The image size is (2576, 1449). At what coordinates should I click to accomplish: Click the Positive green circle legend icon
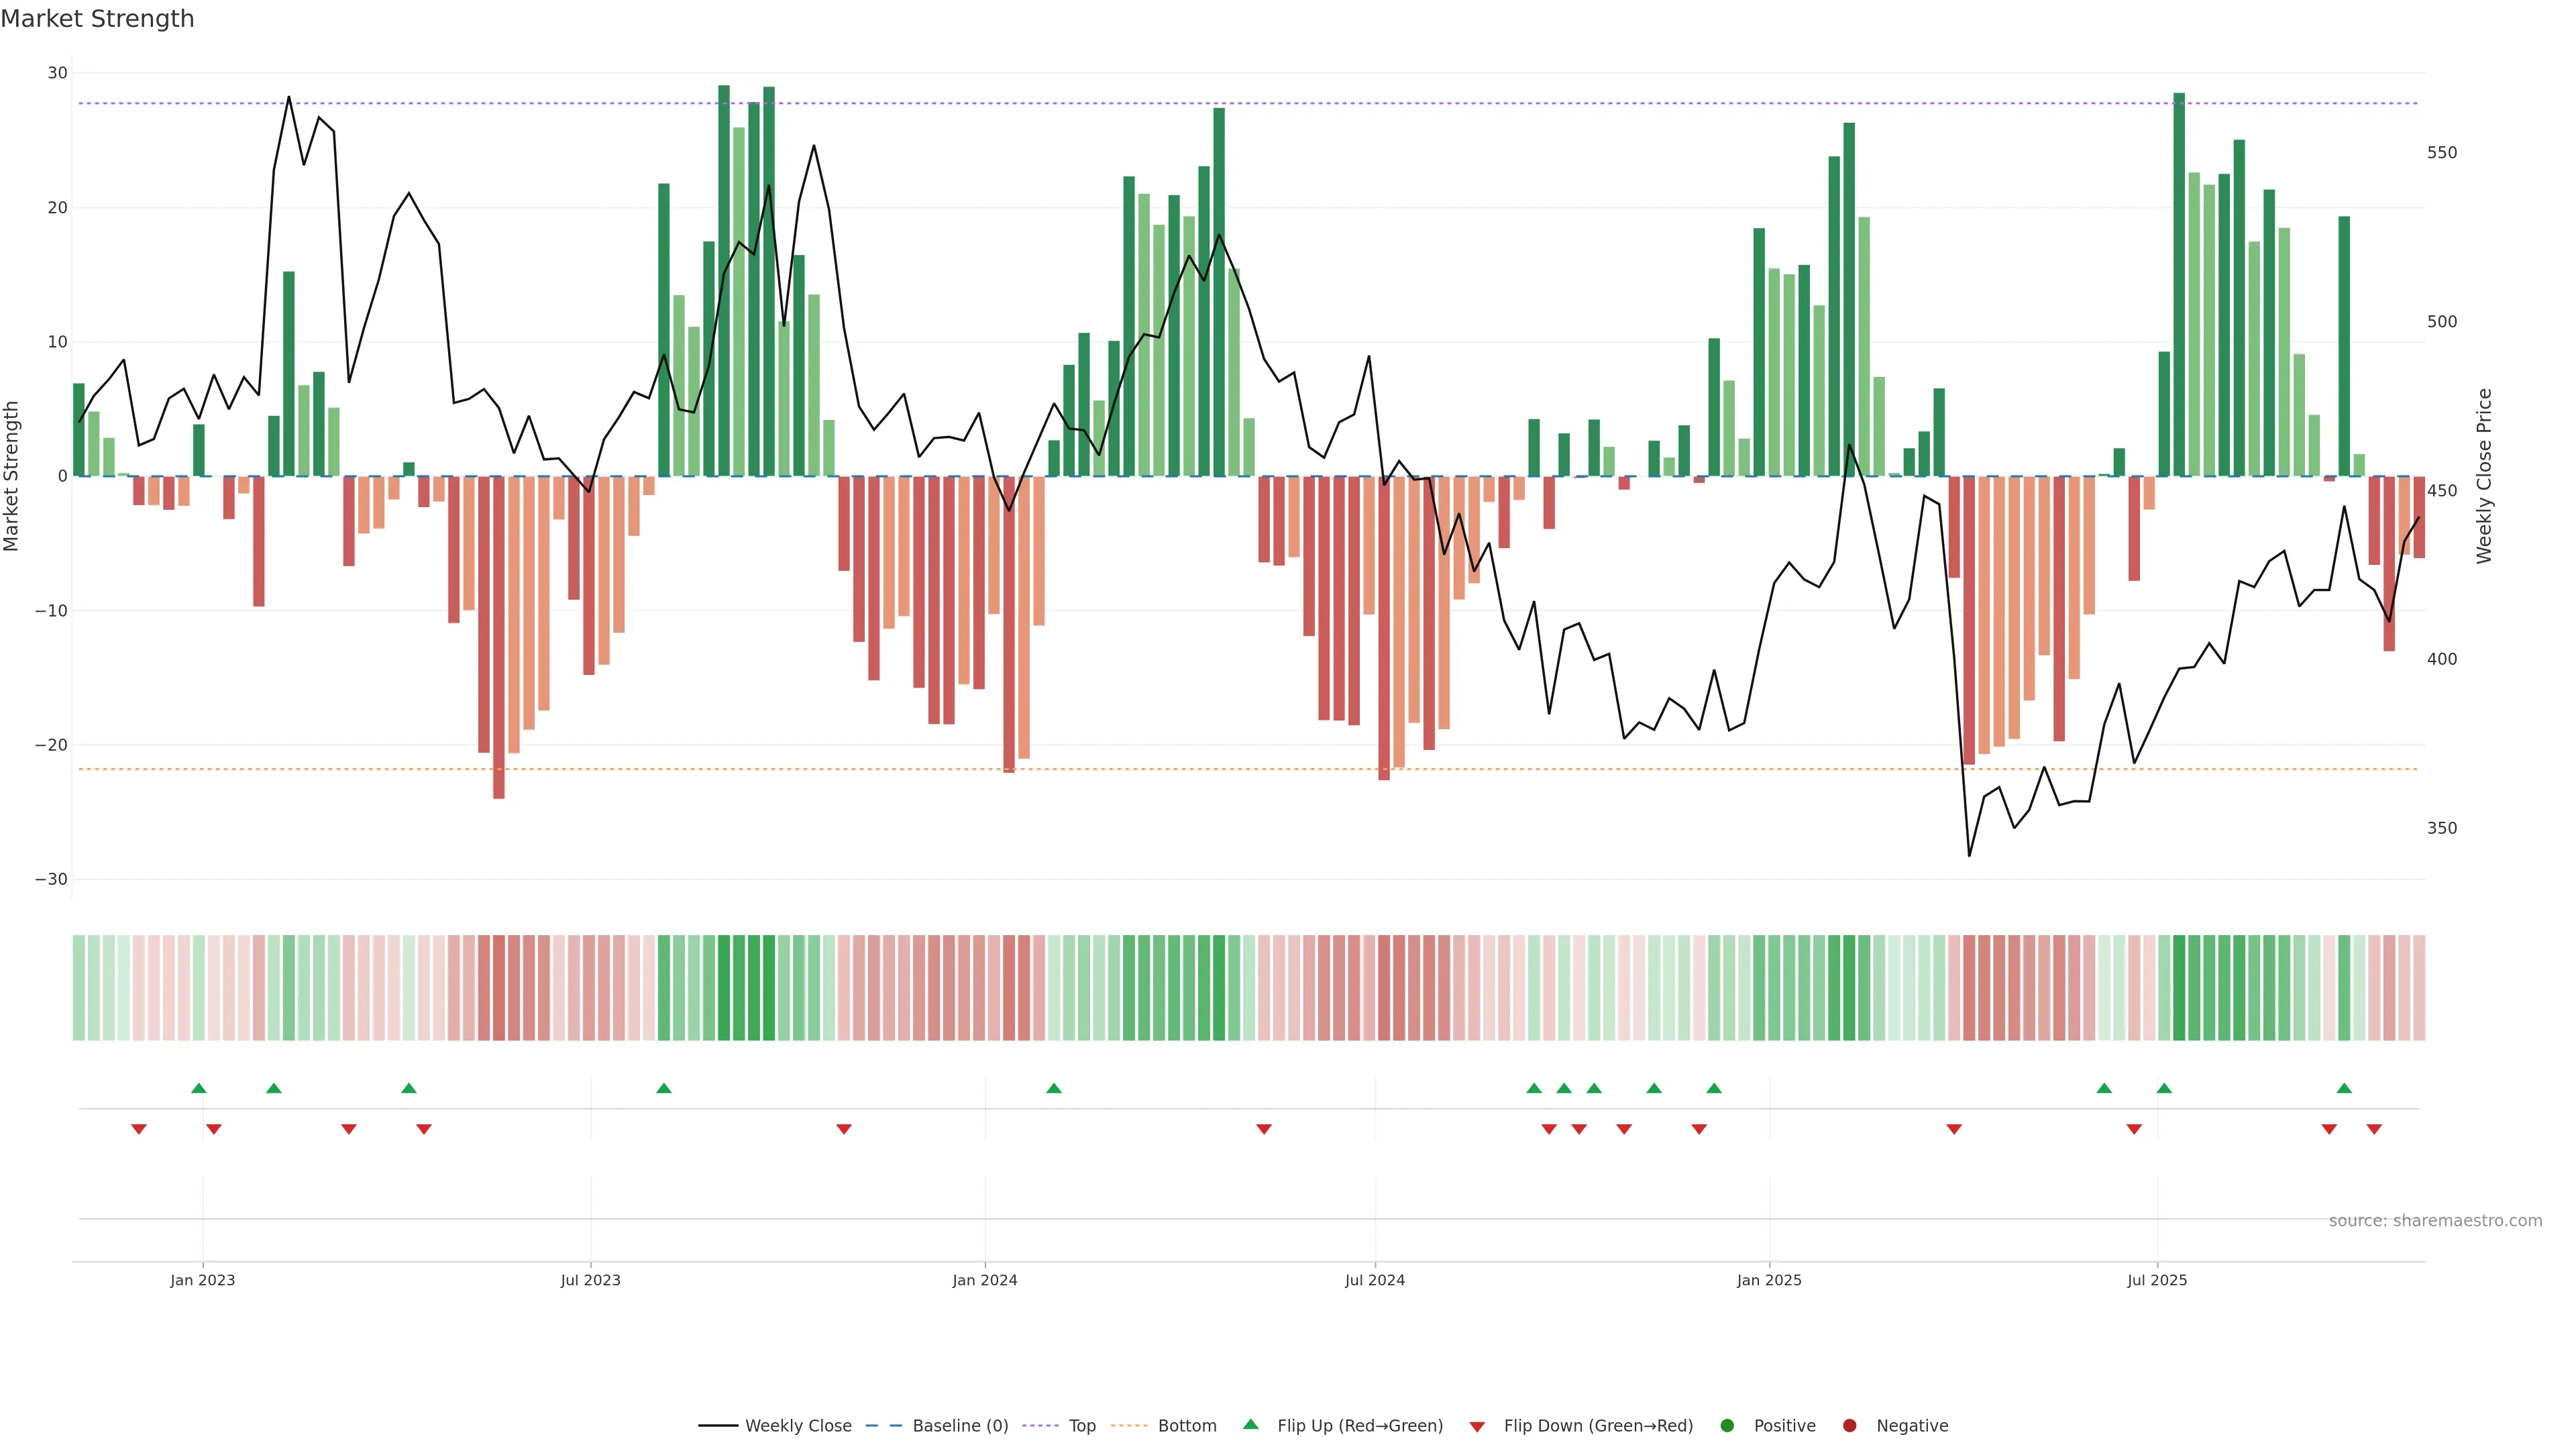(1727, 1425)
